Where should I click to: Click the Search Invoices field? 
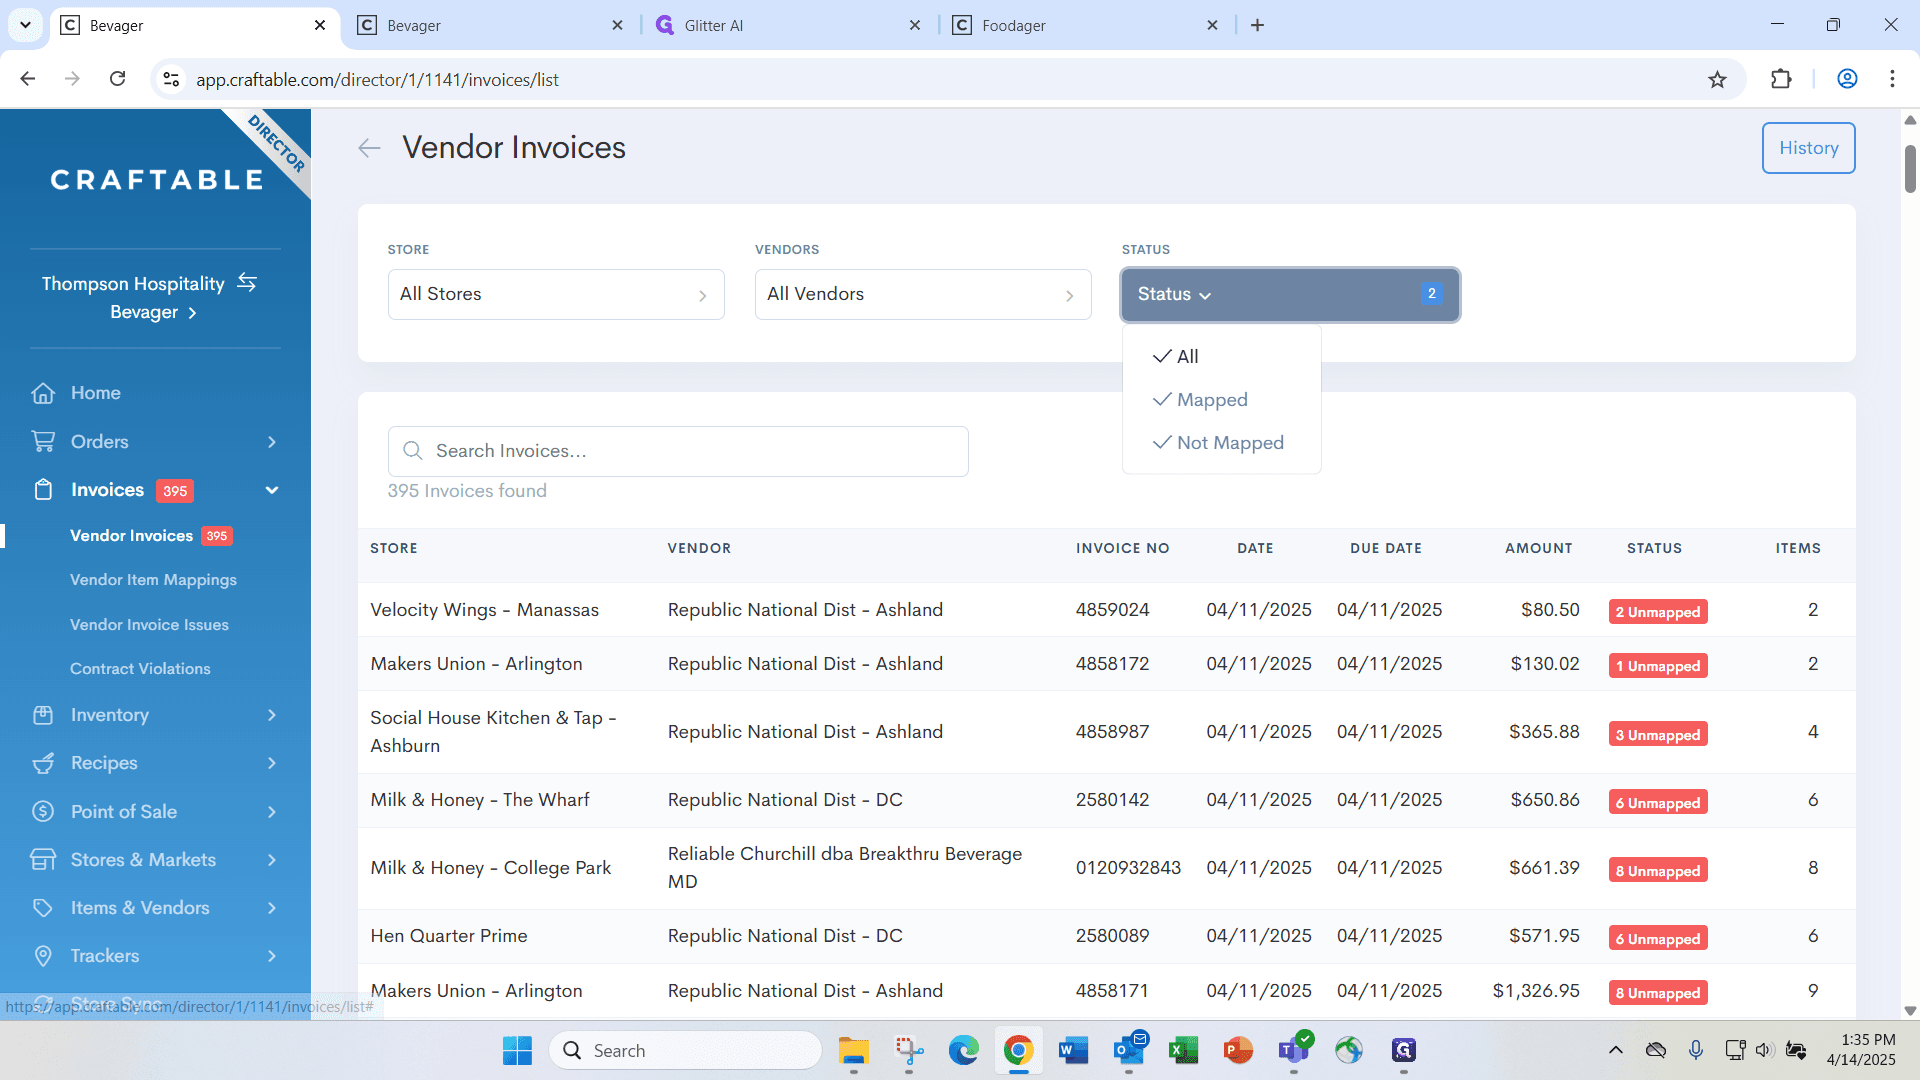click(678, 451)
